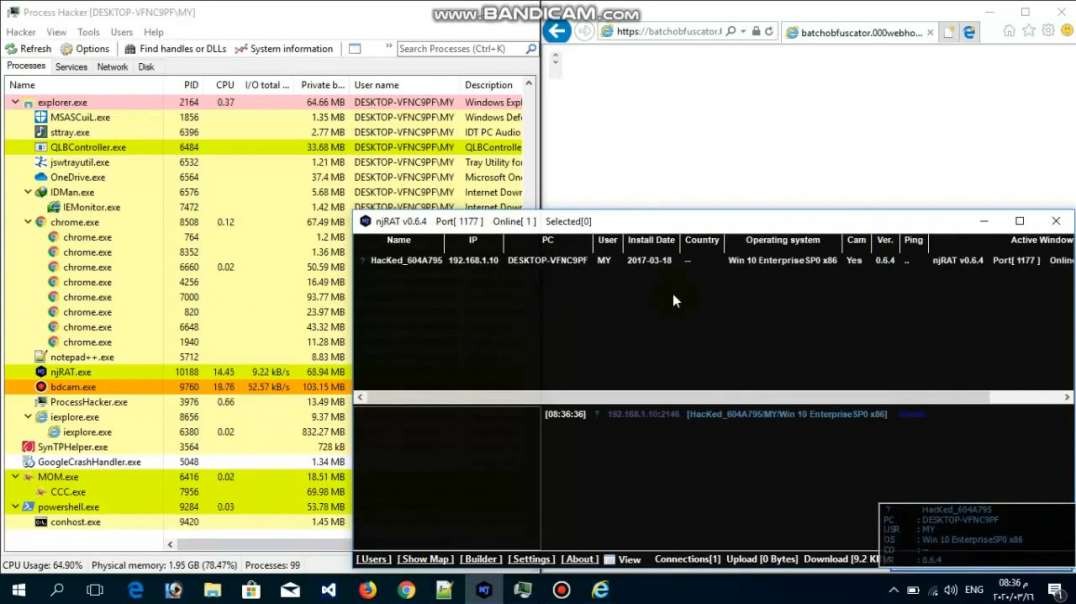Viewport: 1076px width, 604px height.
Task: Open the View menu in Process Hacker
Action: [x=56, y=32]
